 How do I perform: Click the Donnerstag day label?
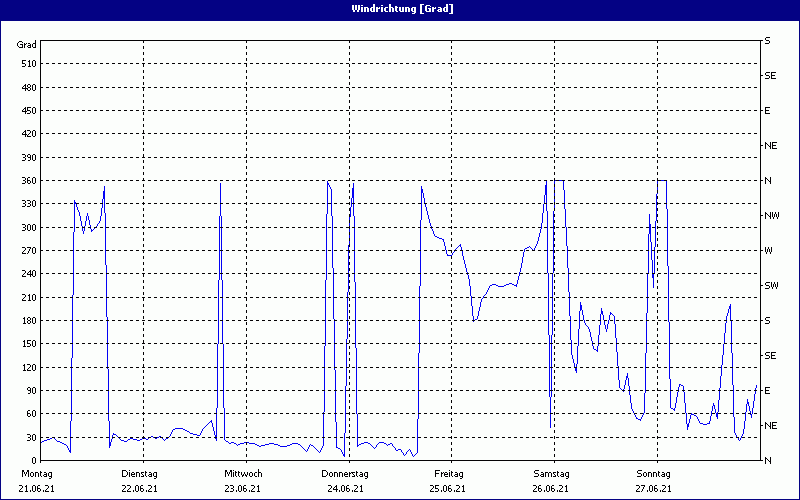click(x=345, y=473)
